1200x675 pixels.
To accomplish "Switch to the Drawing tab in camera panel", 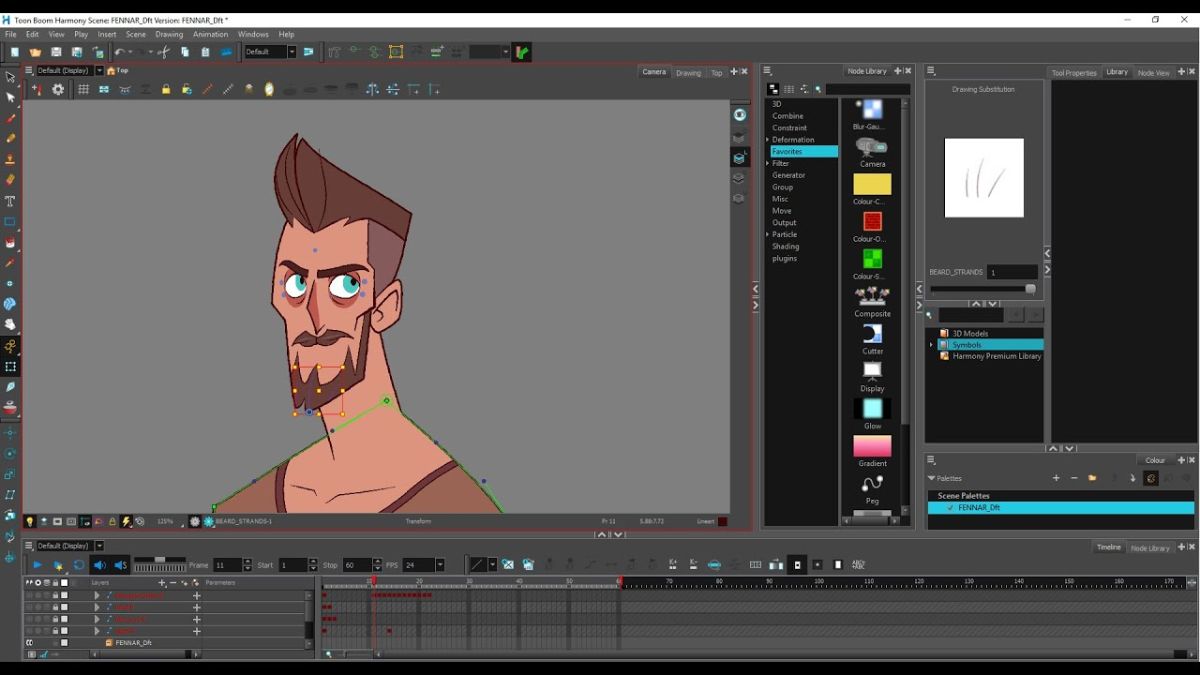I will coord(688,72).
